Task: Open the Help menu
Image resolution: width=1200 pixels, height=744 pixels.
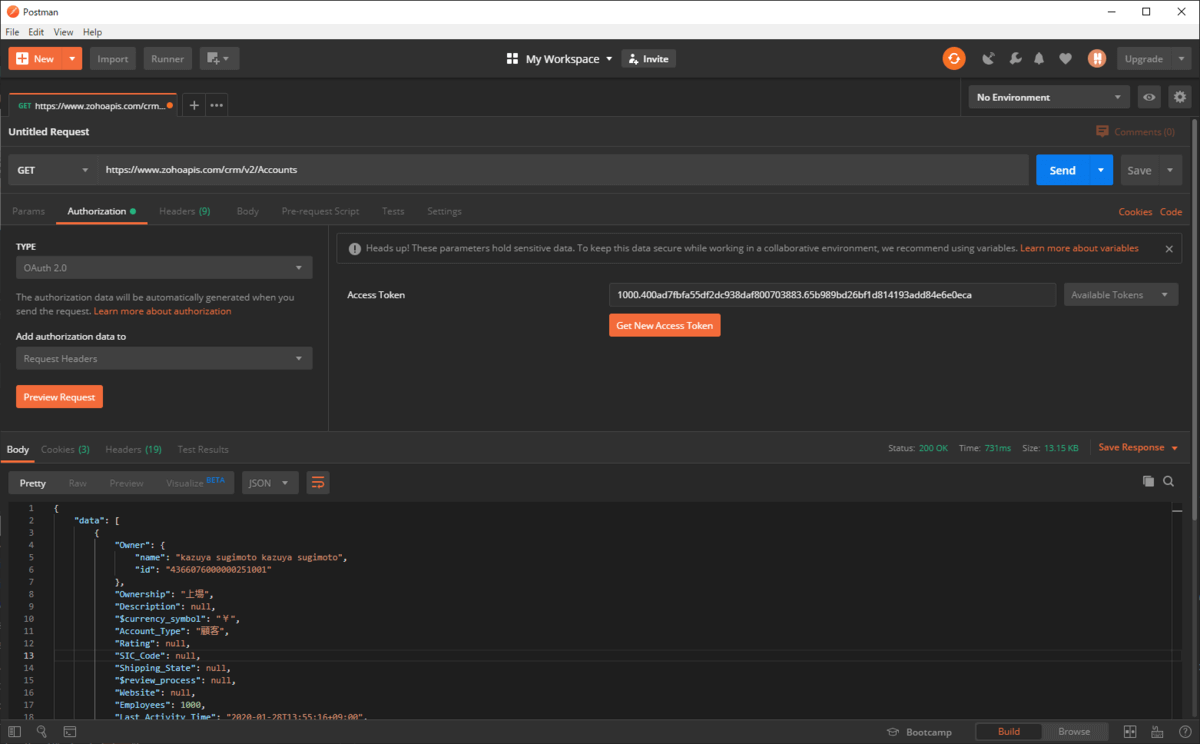Action: [92, 32]
